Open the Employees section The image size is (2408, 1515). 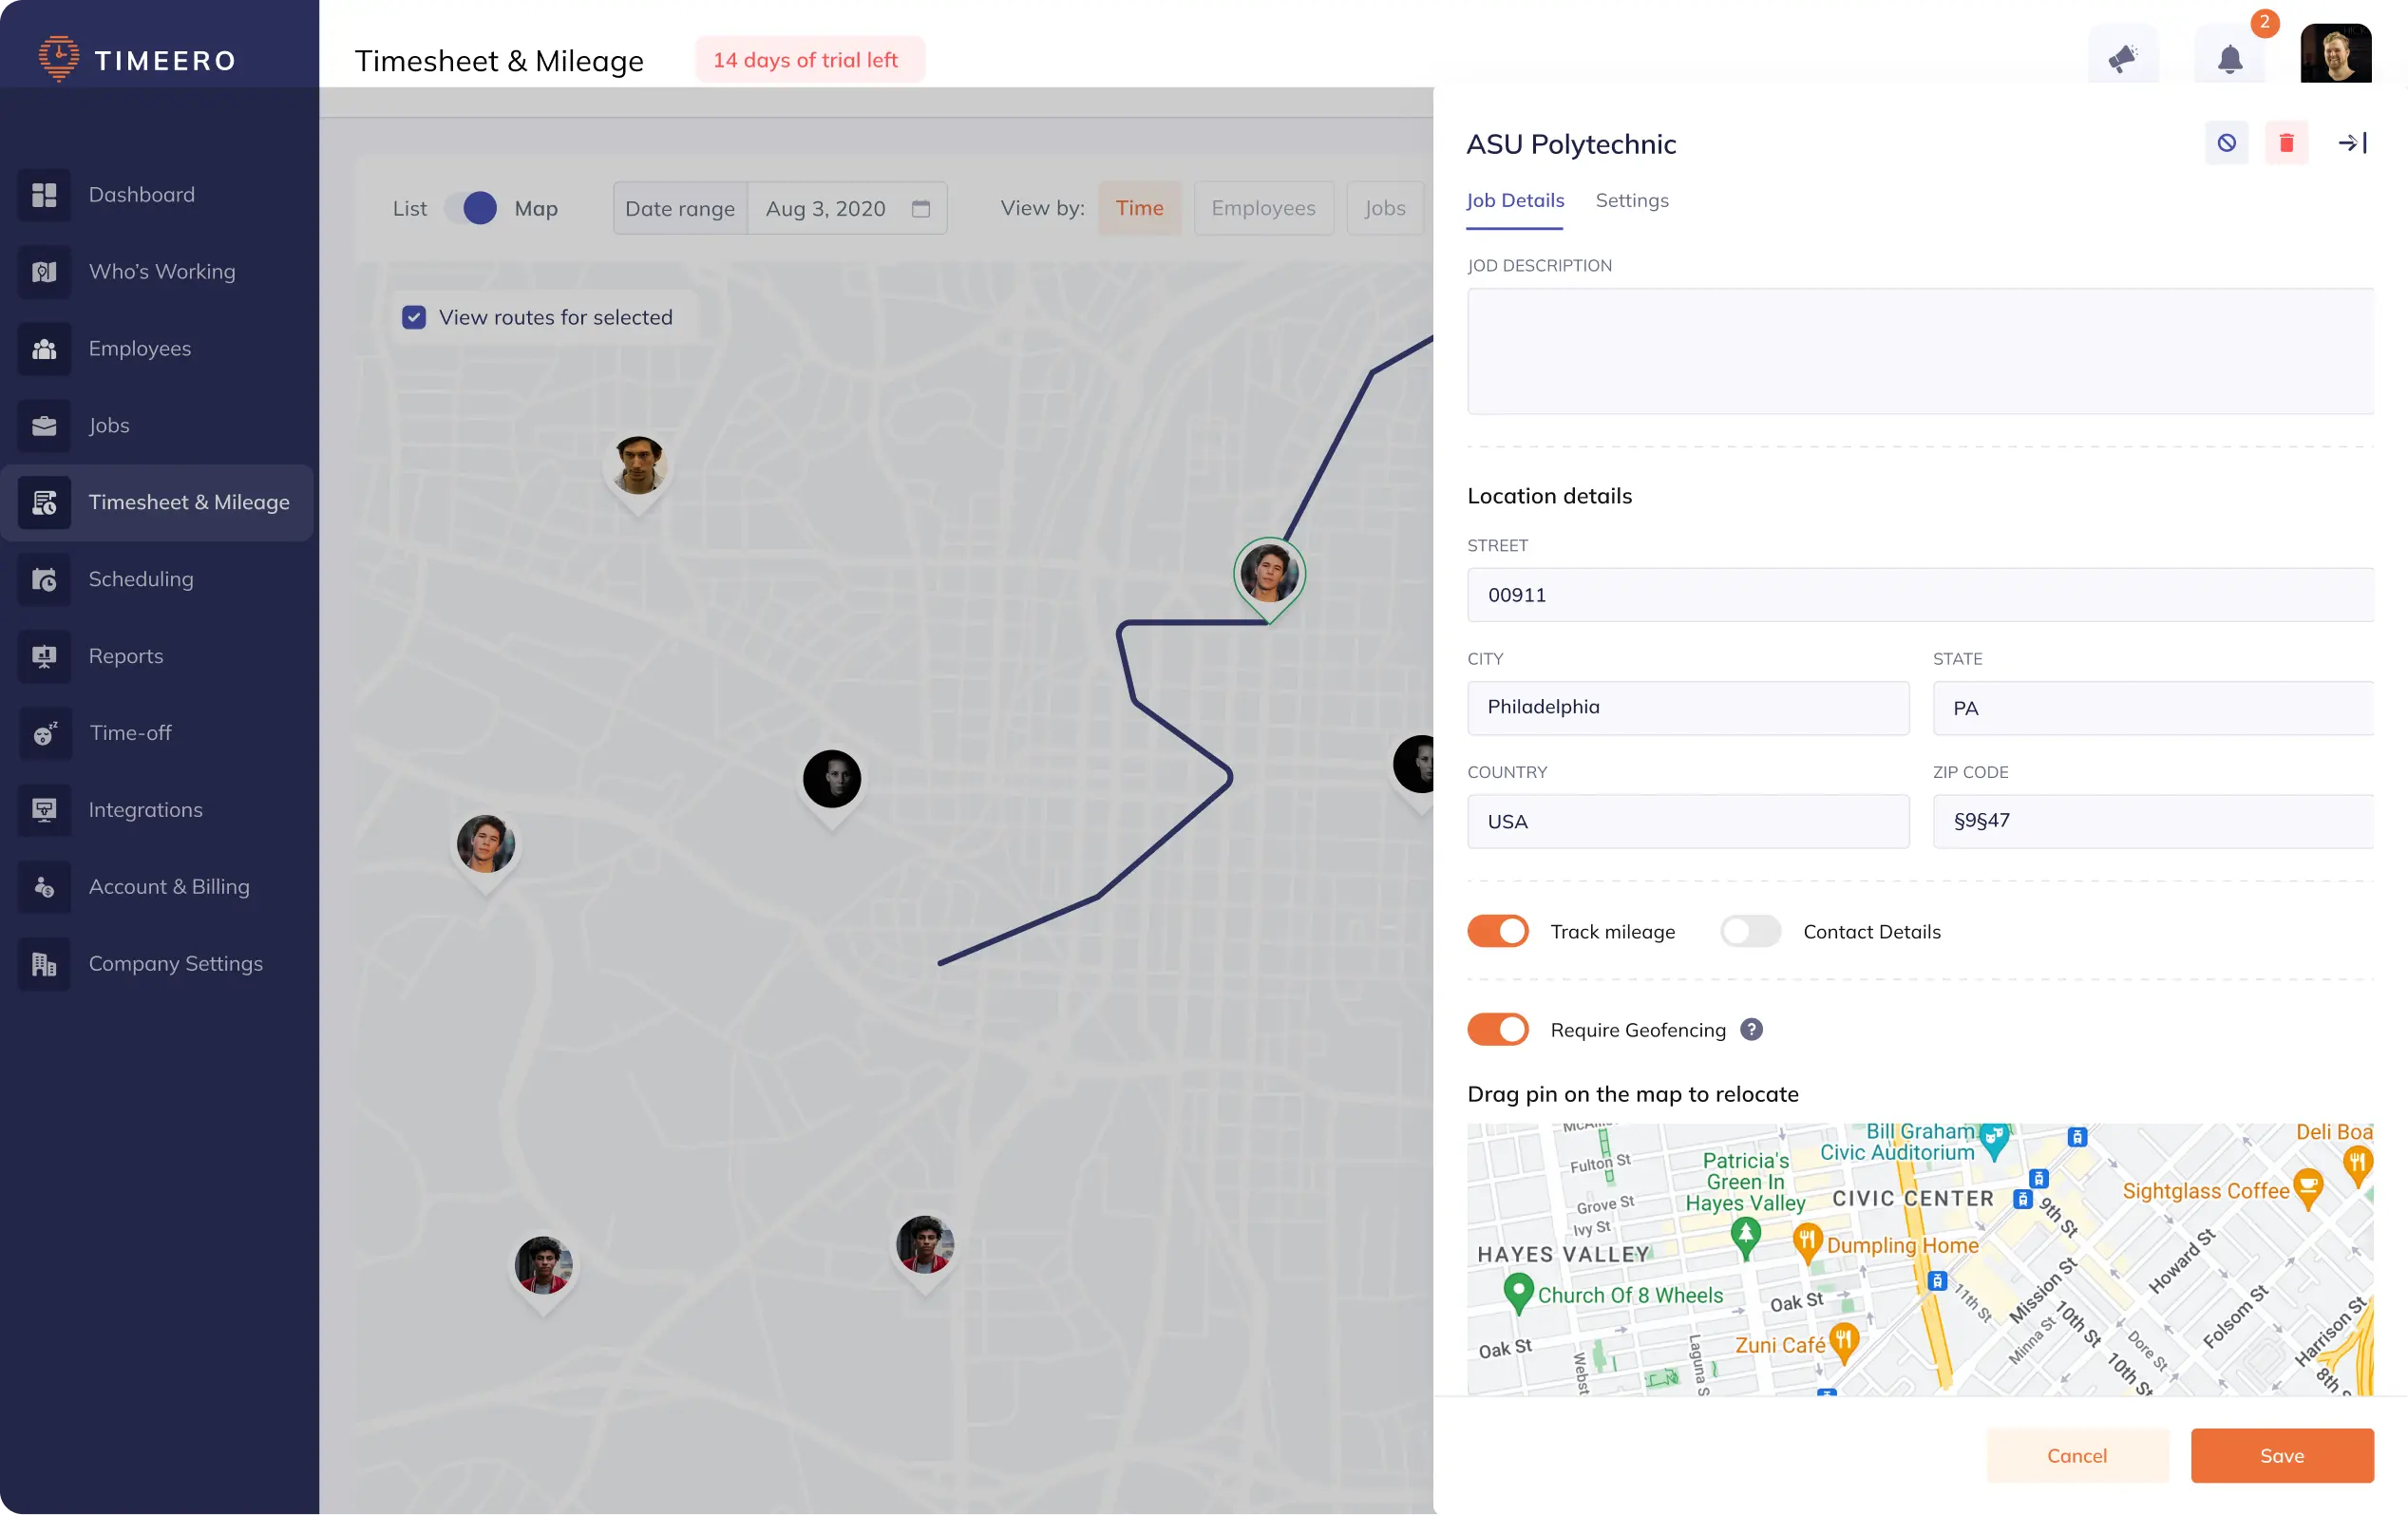pyautogui.click(x=139, y=348)
